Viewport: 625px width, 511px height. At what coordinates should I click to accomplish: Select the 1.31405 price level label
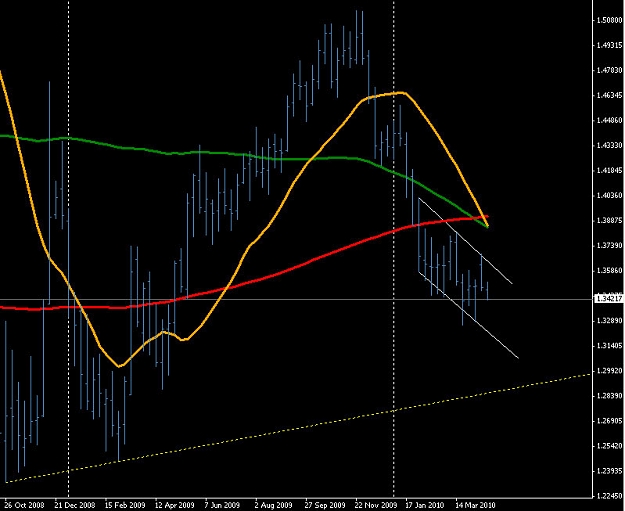609,346
